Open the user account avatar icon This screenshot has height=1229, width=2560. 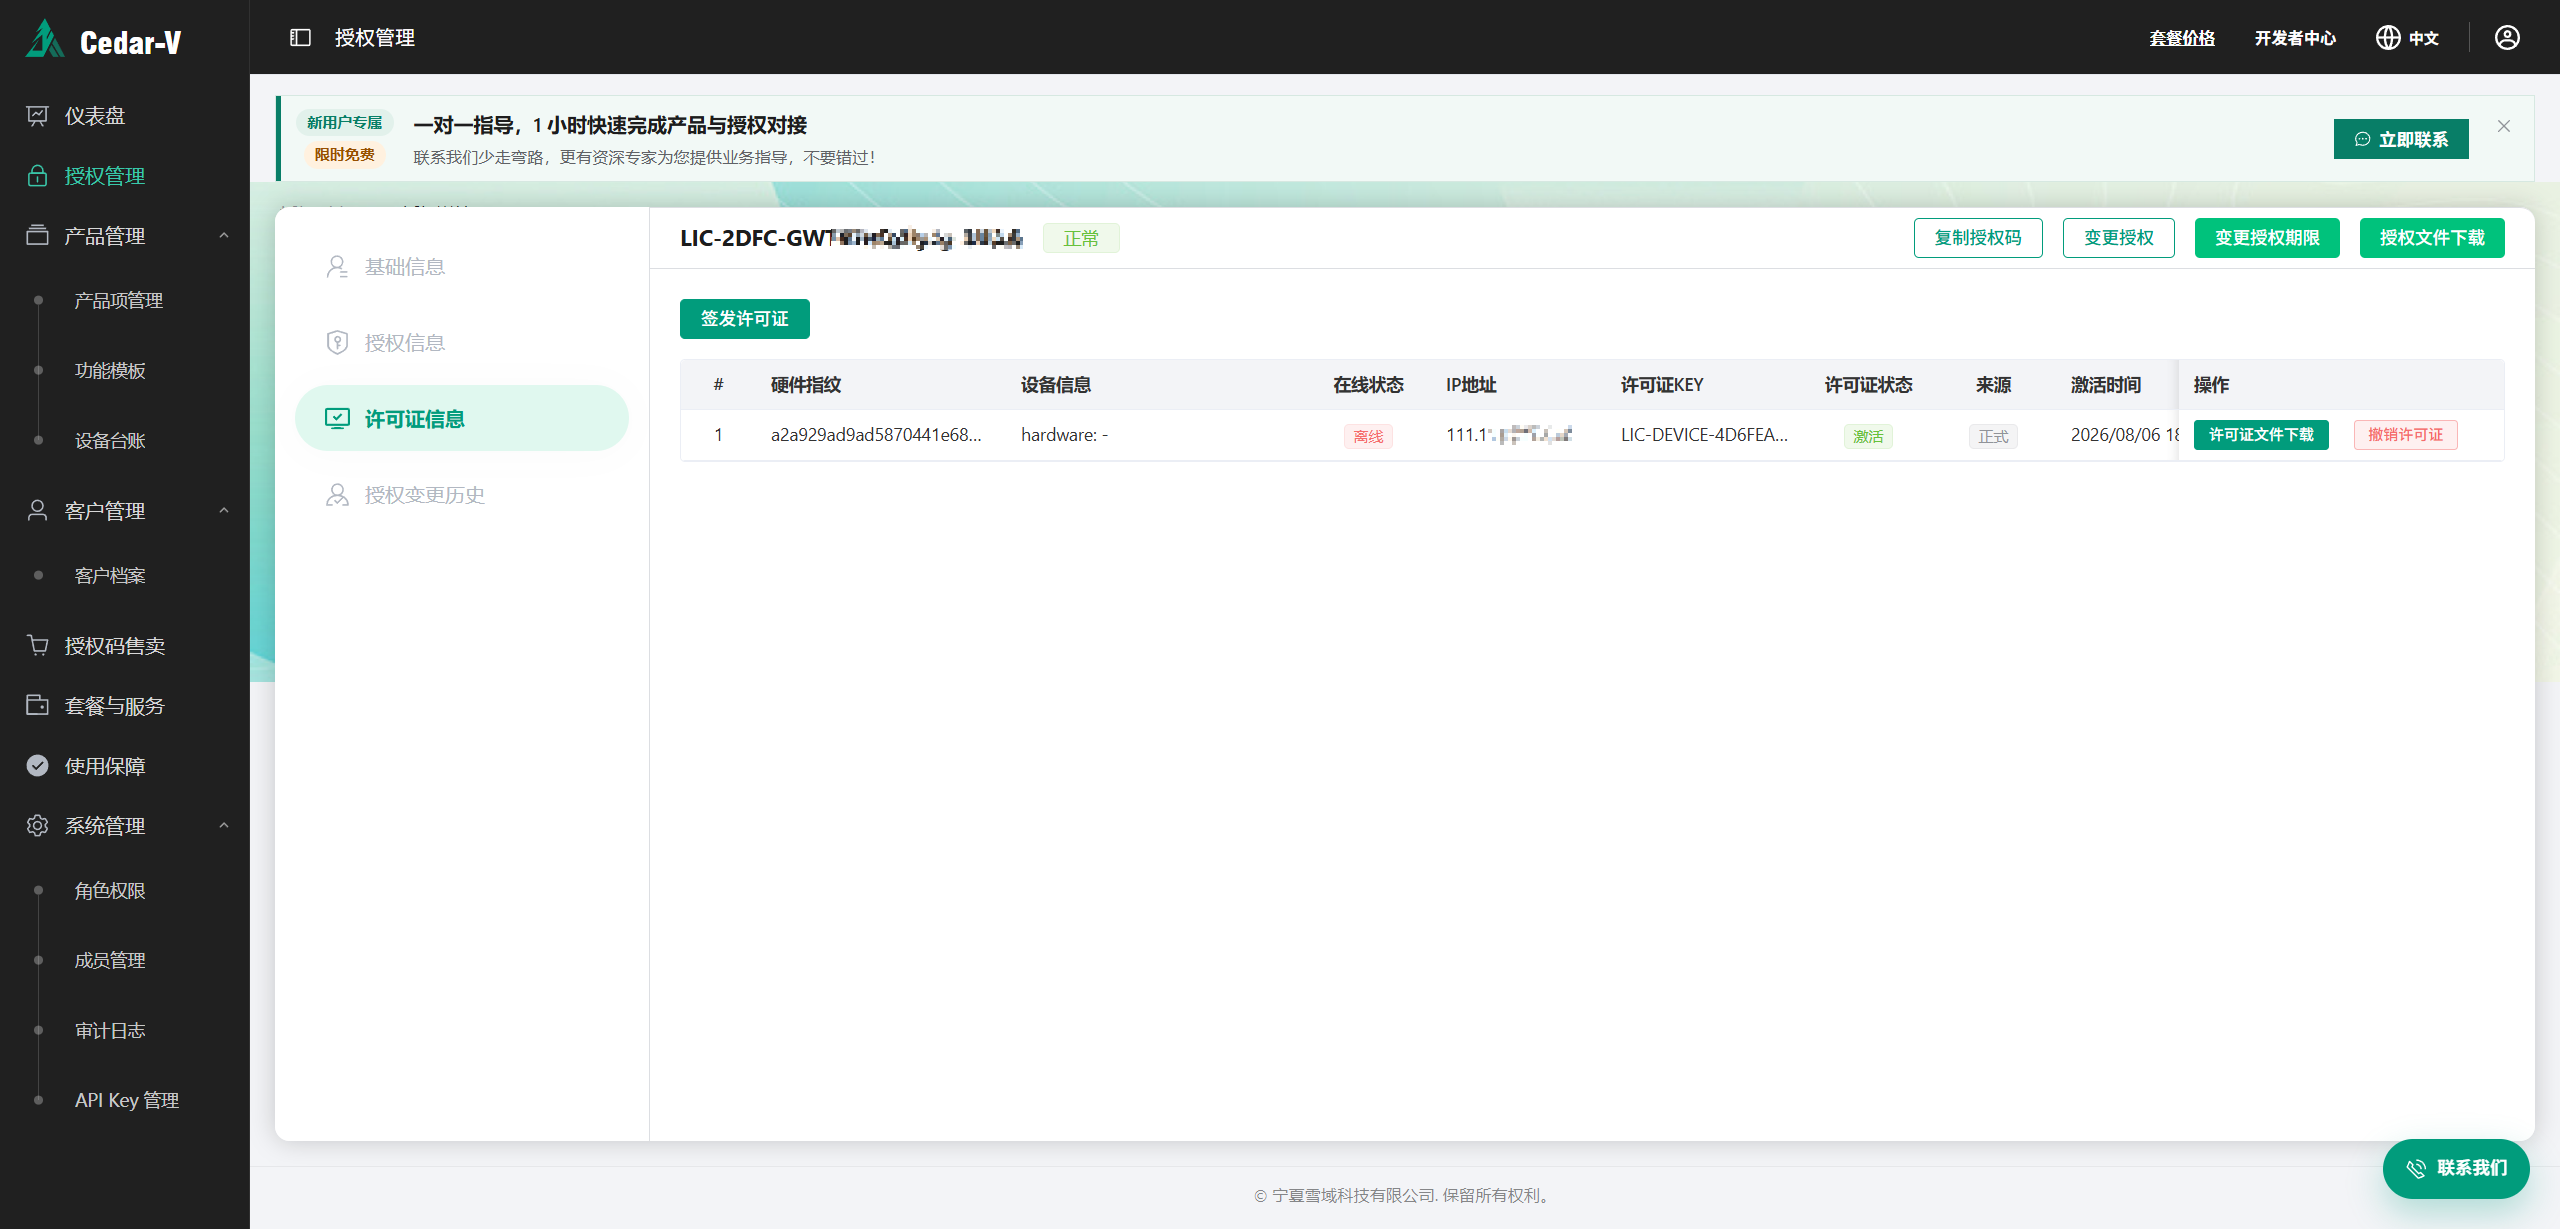(2507, 38)
